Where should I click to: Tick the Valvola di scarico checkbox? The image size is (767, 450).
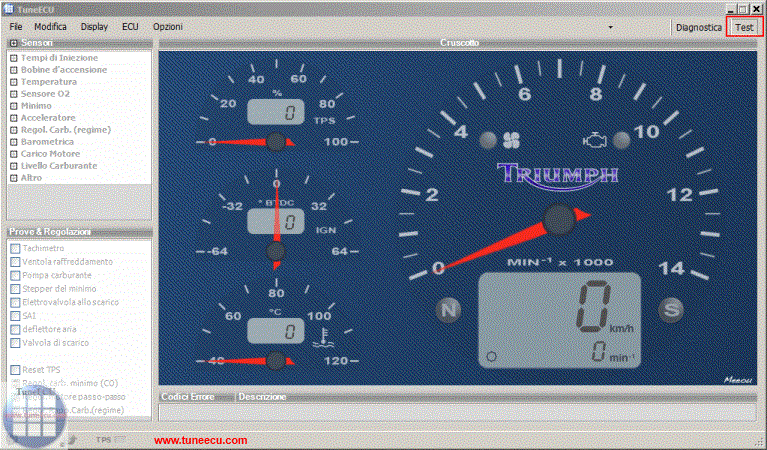[x=15, y=343]
